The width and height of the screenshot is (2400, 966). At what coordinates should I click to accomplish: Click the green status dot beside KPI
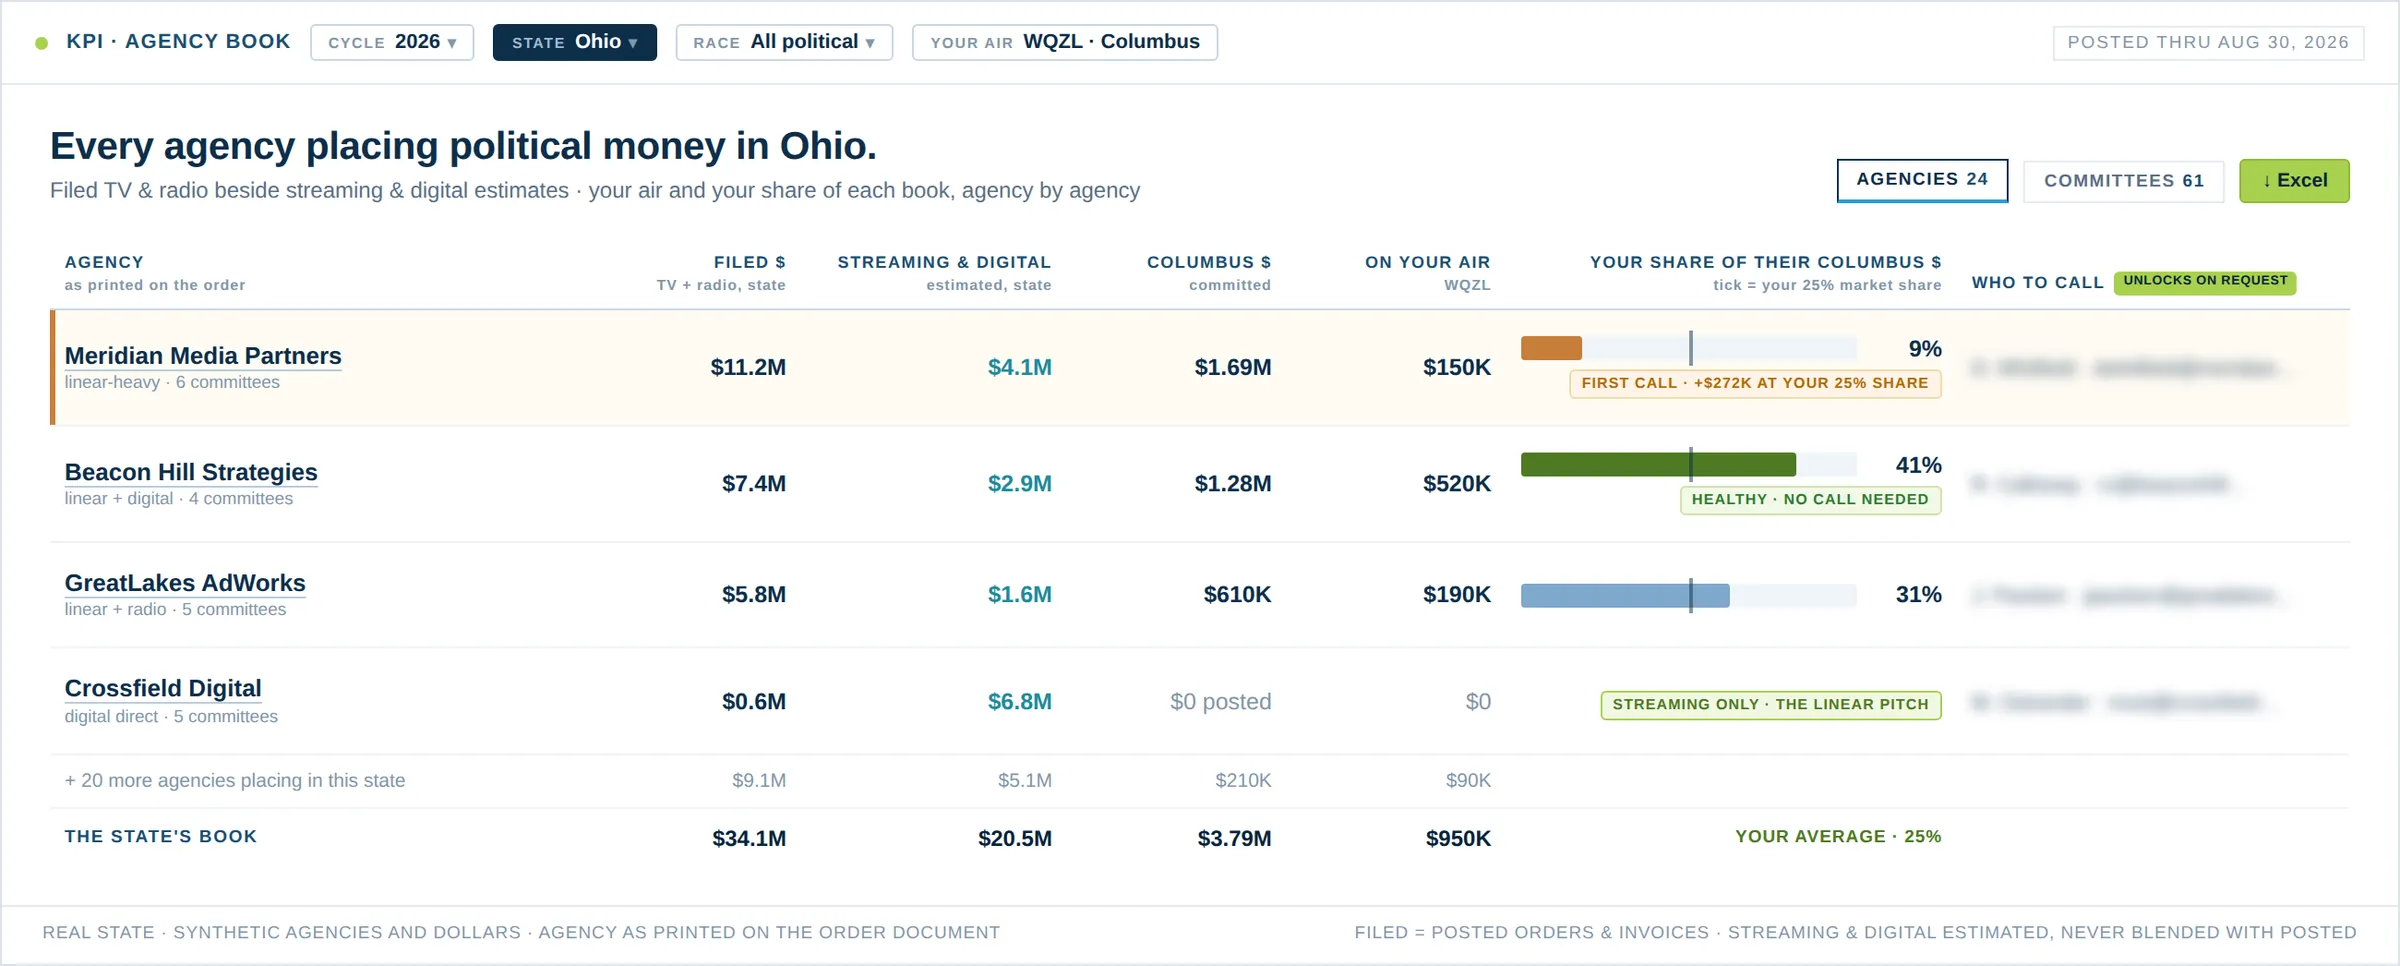(42, 43)
